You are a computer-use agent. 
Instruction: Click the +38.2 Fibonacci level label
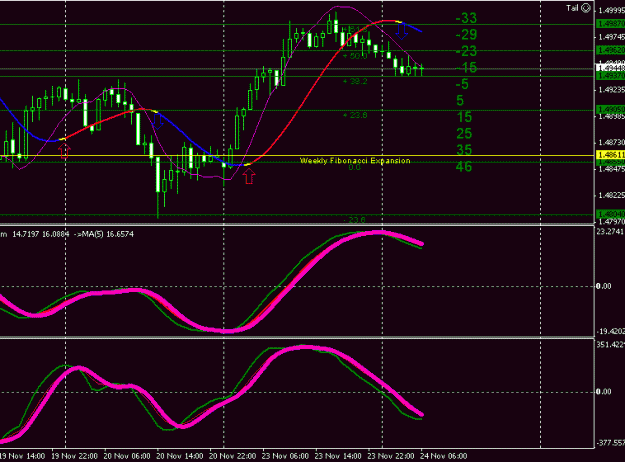click(355, 81)
